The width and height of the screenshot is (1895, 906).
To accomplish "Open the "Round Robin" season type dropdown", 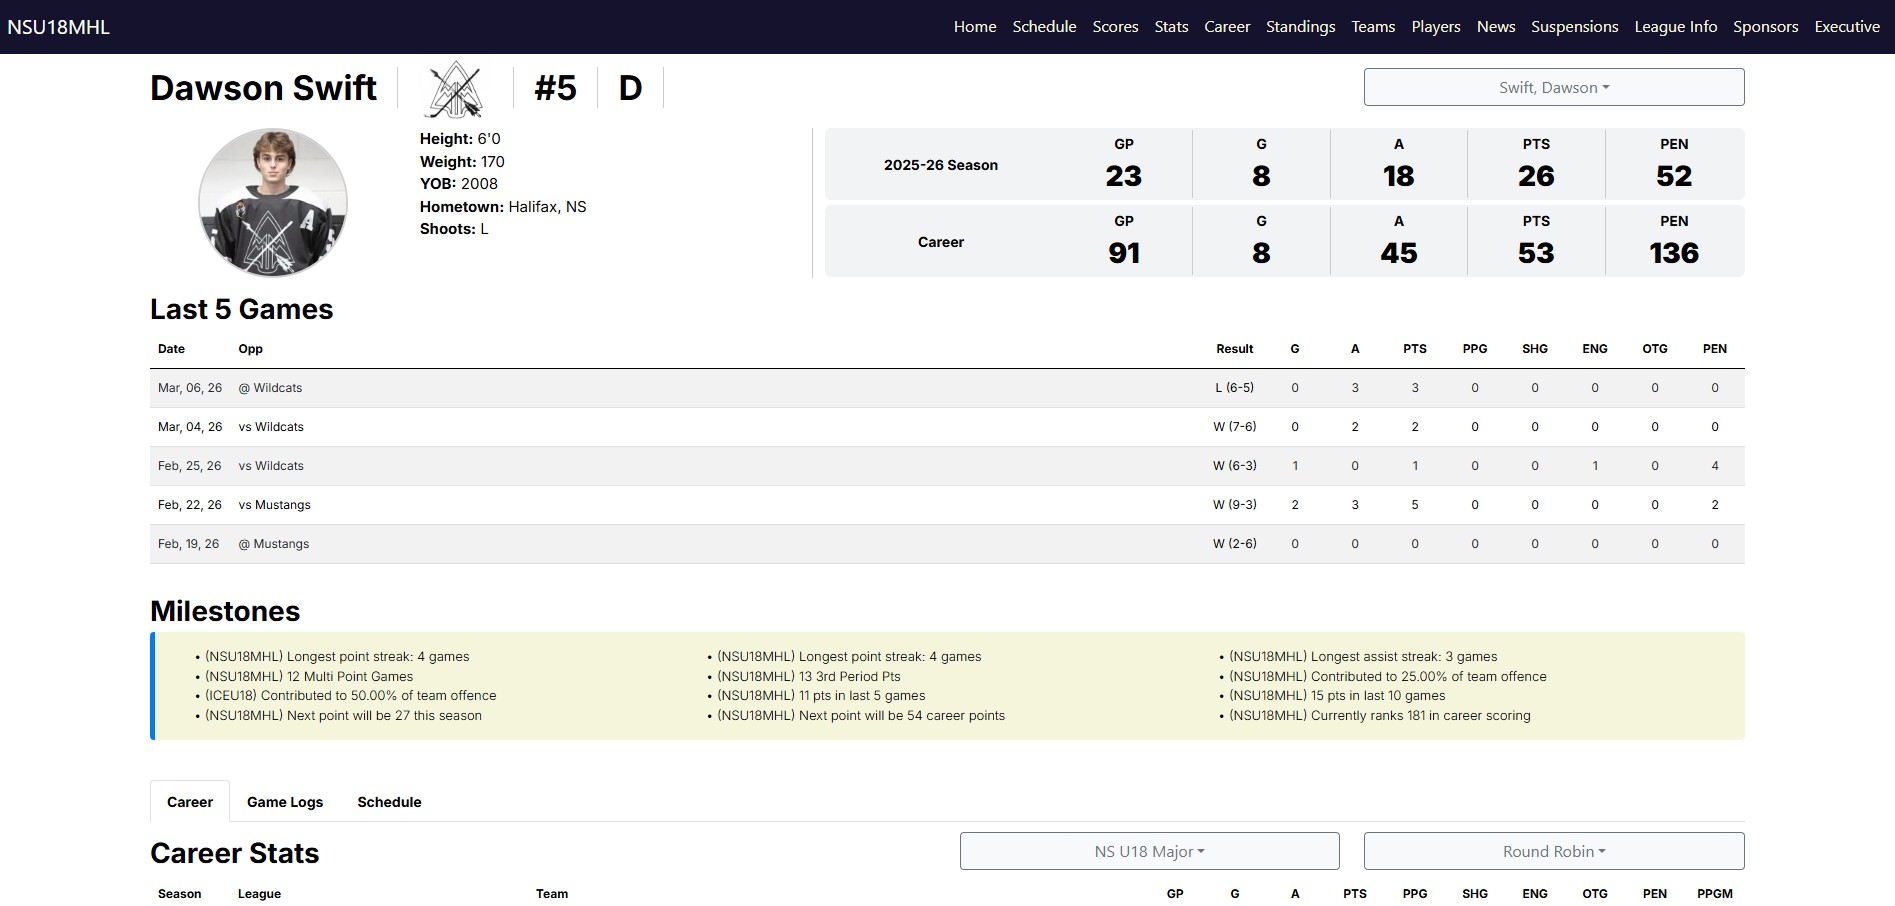I will [1553, 851].
